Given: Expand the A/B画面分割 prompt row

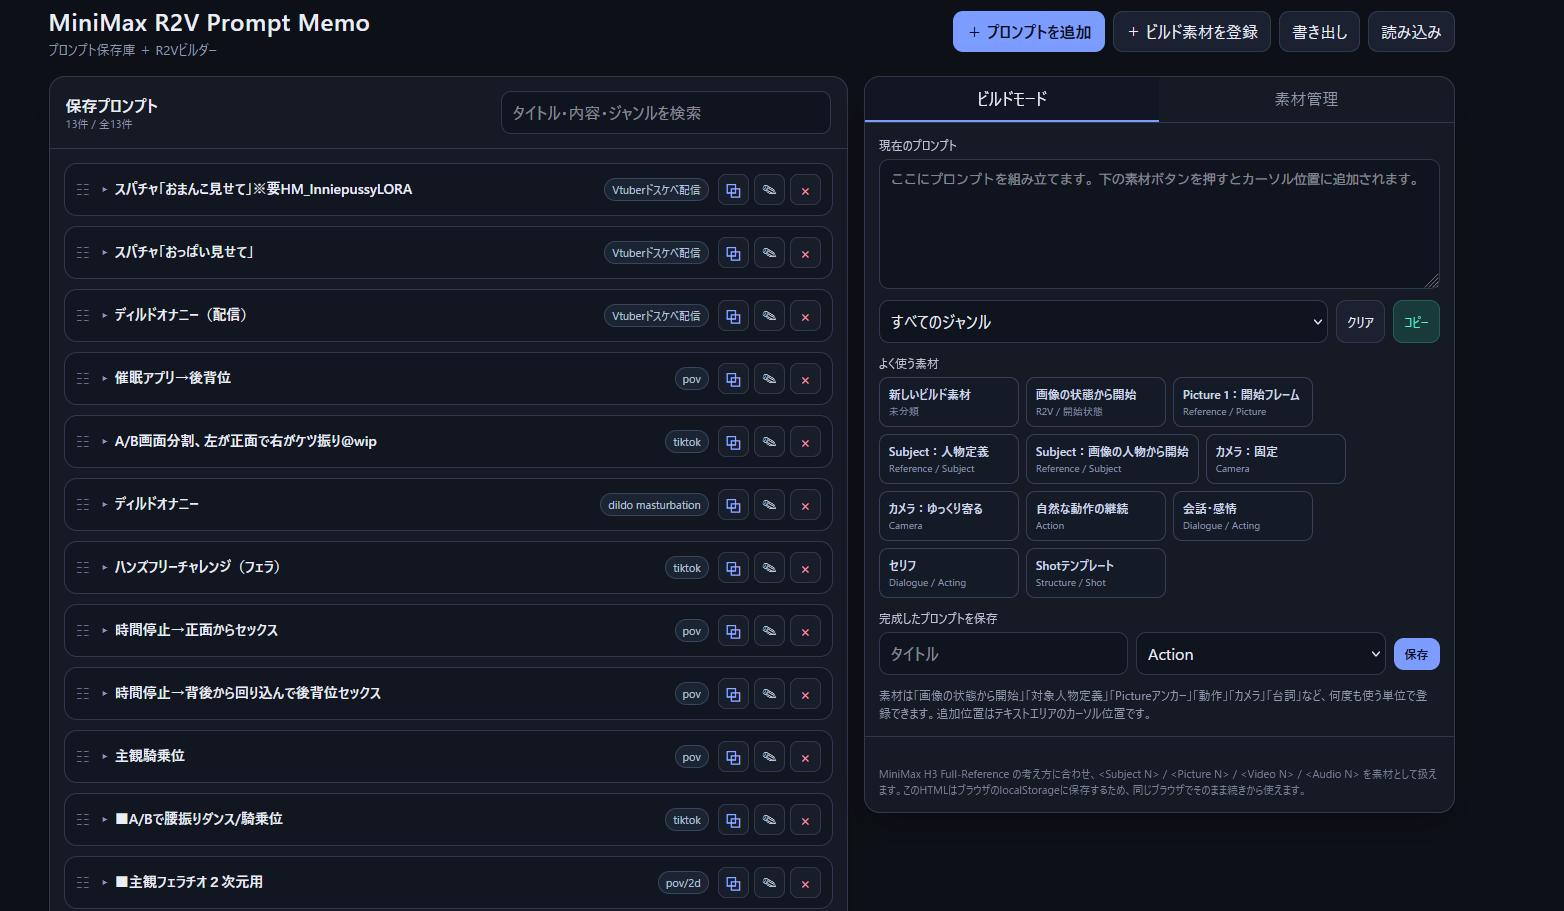Looking at the screenshot, I should 104,441.
